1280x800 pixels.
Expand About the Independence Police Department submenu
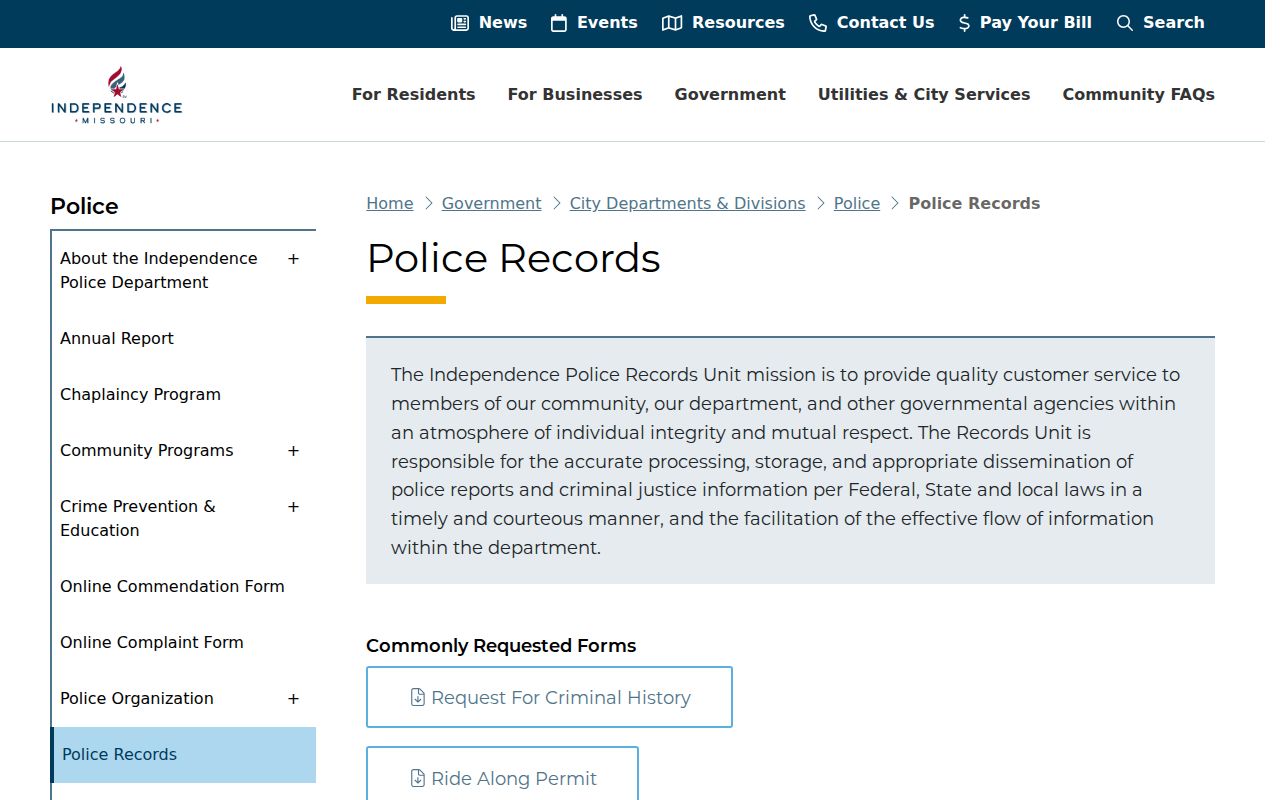(x=293, y=259)
